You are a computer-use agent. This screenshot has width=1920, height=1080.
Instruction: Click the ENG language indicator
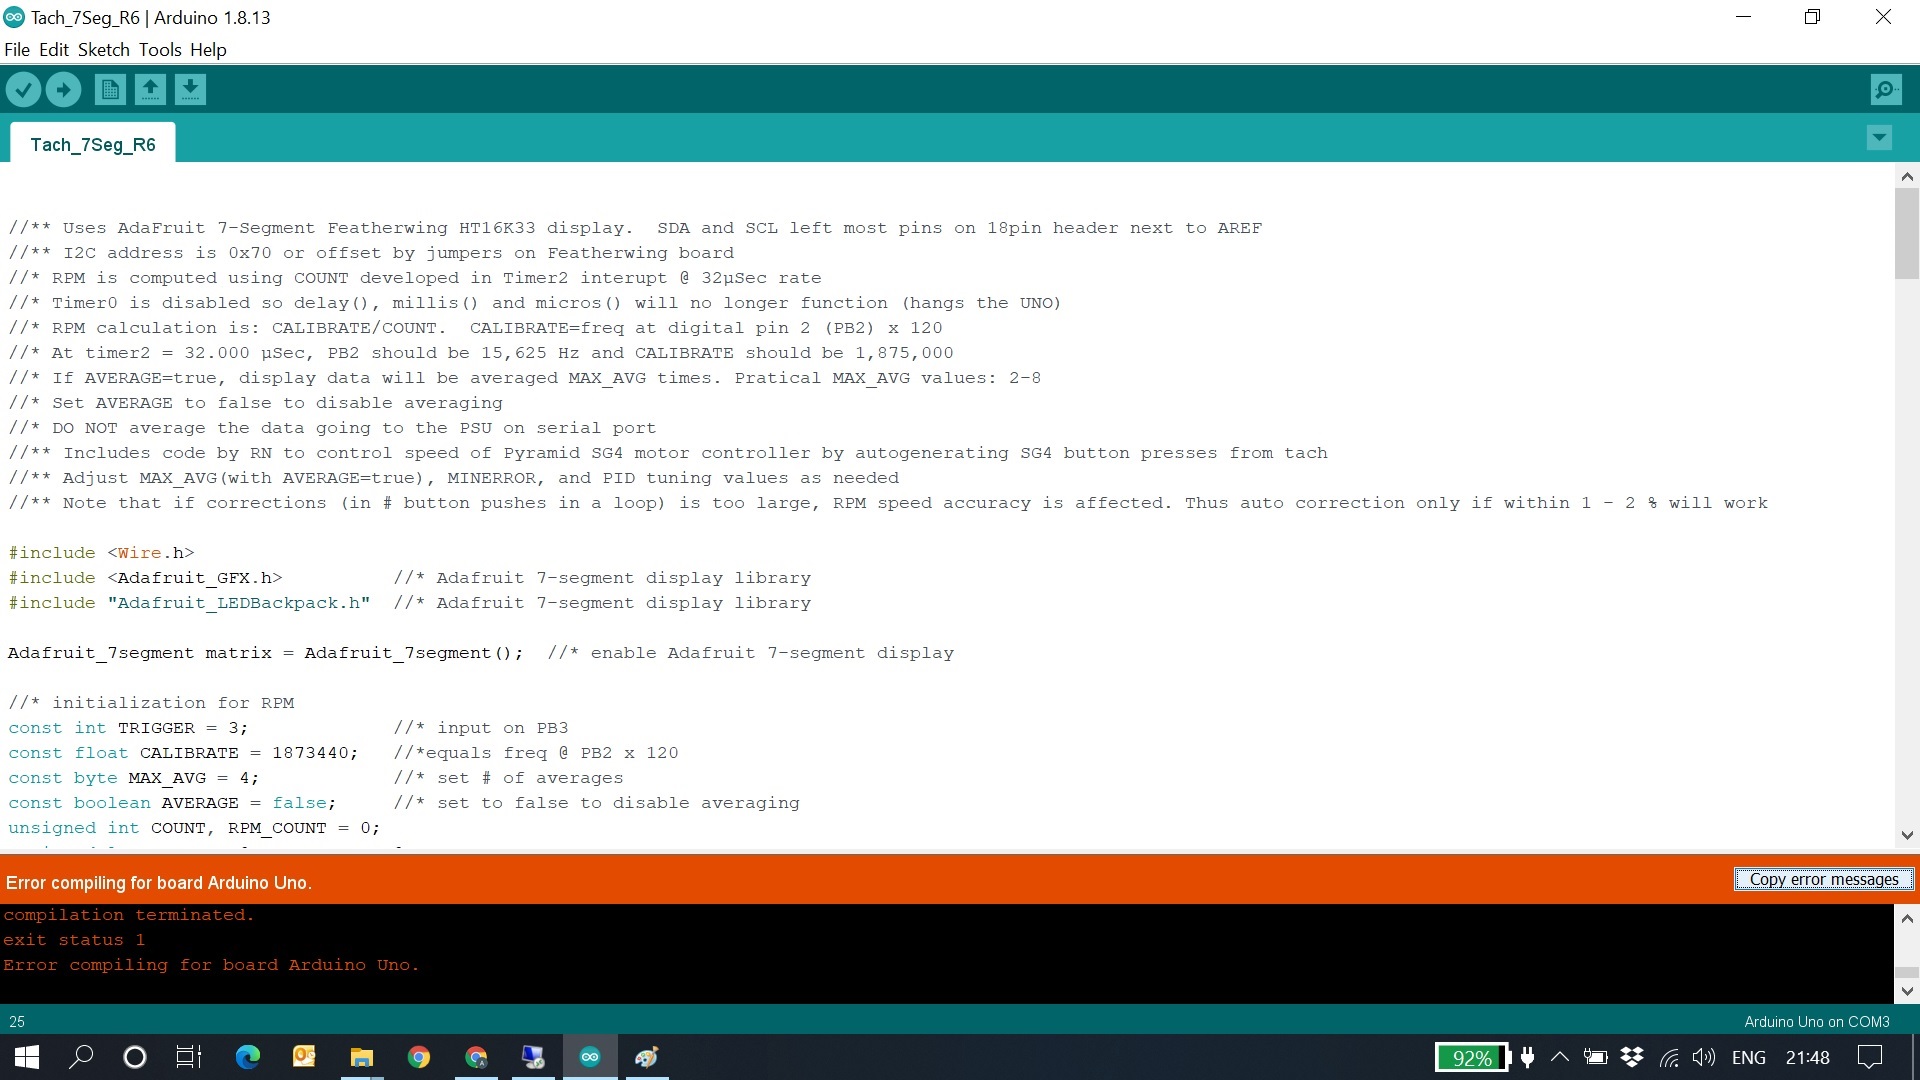tap(1749, 1057)
